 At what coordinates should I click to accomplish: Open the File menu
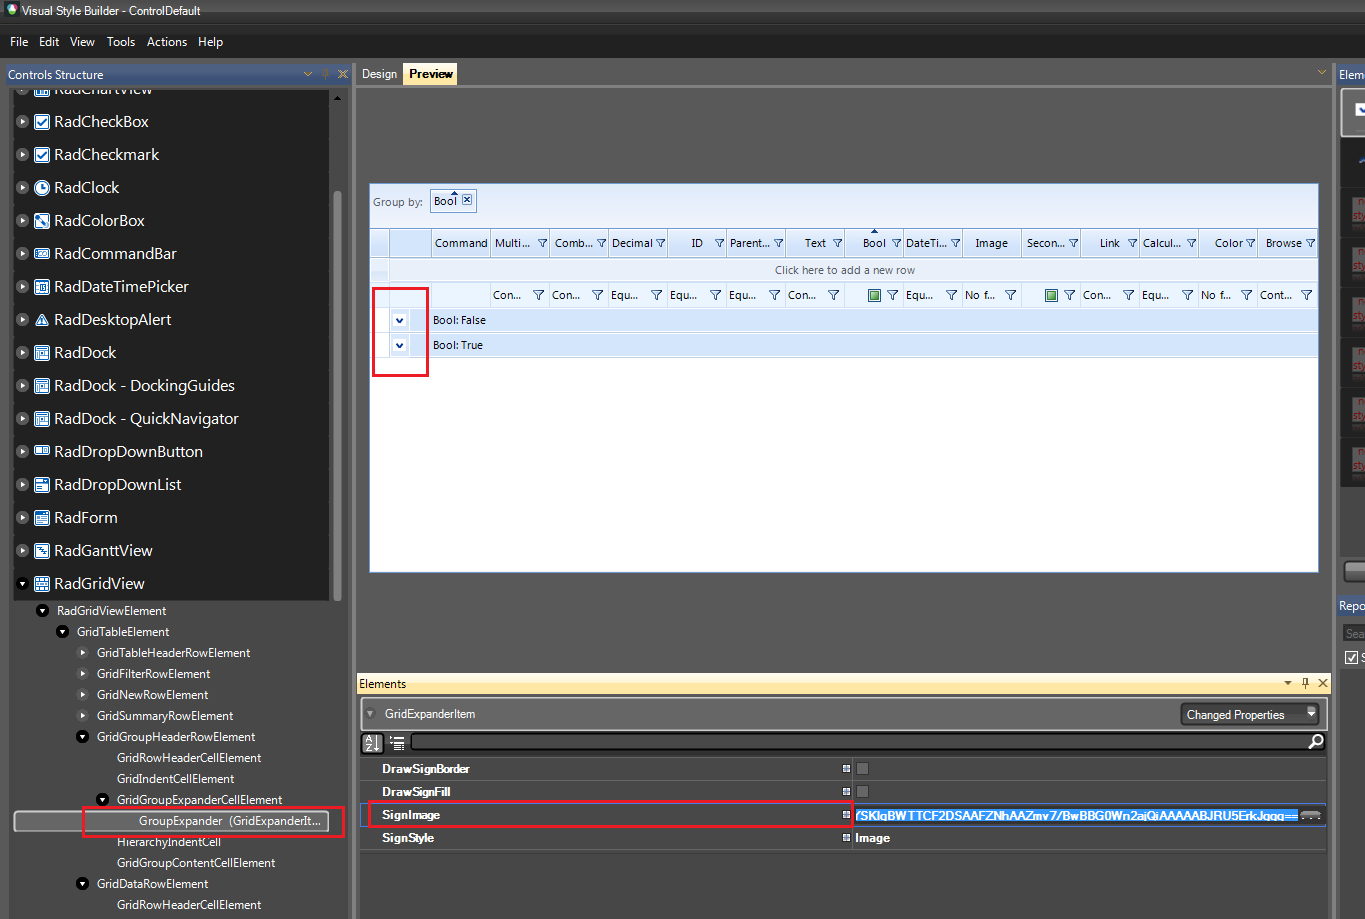(x=19, y=42)
